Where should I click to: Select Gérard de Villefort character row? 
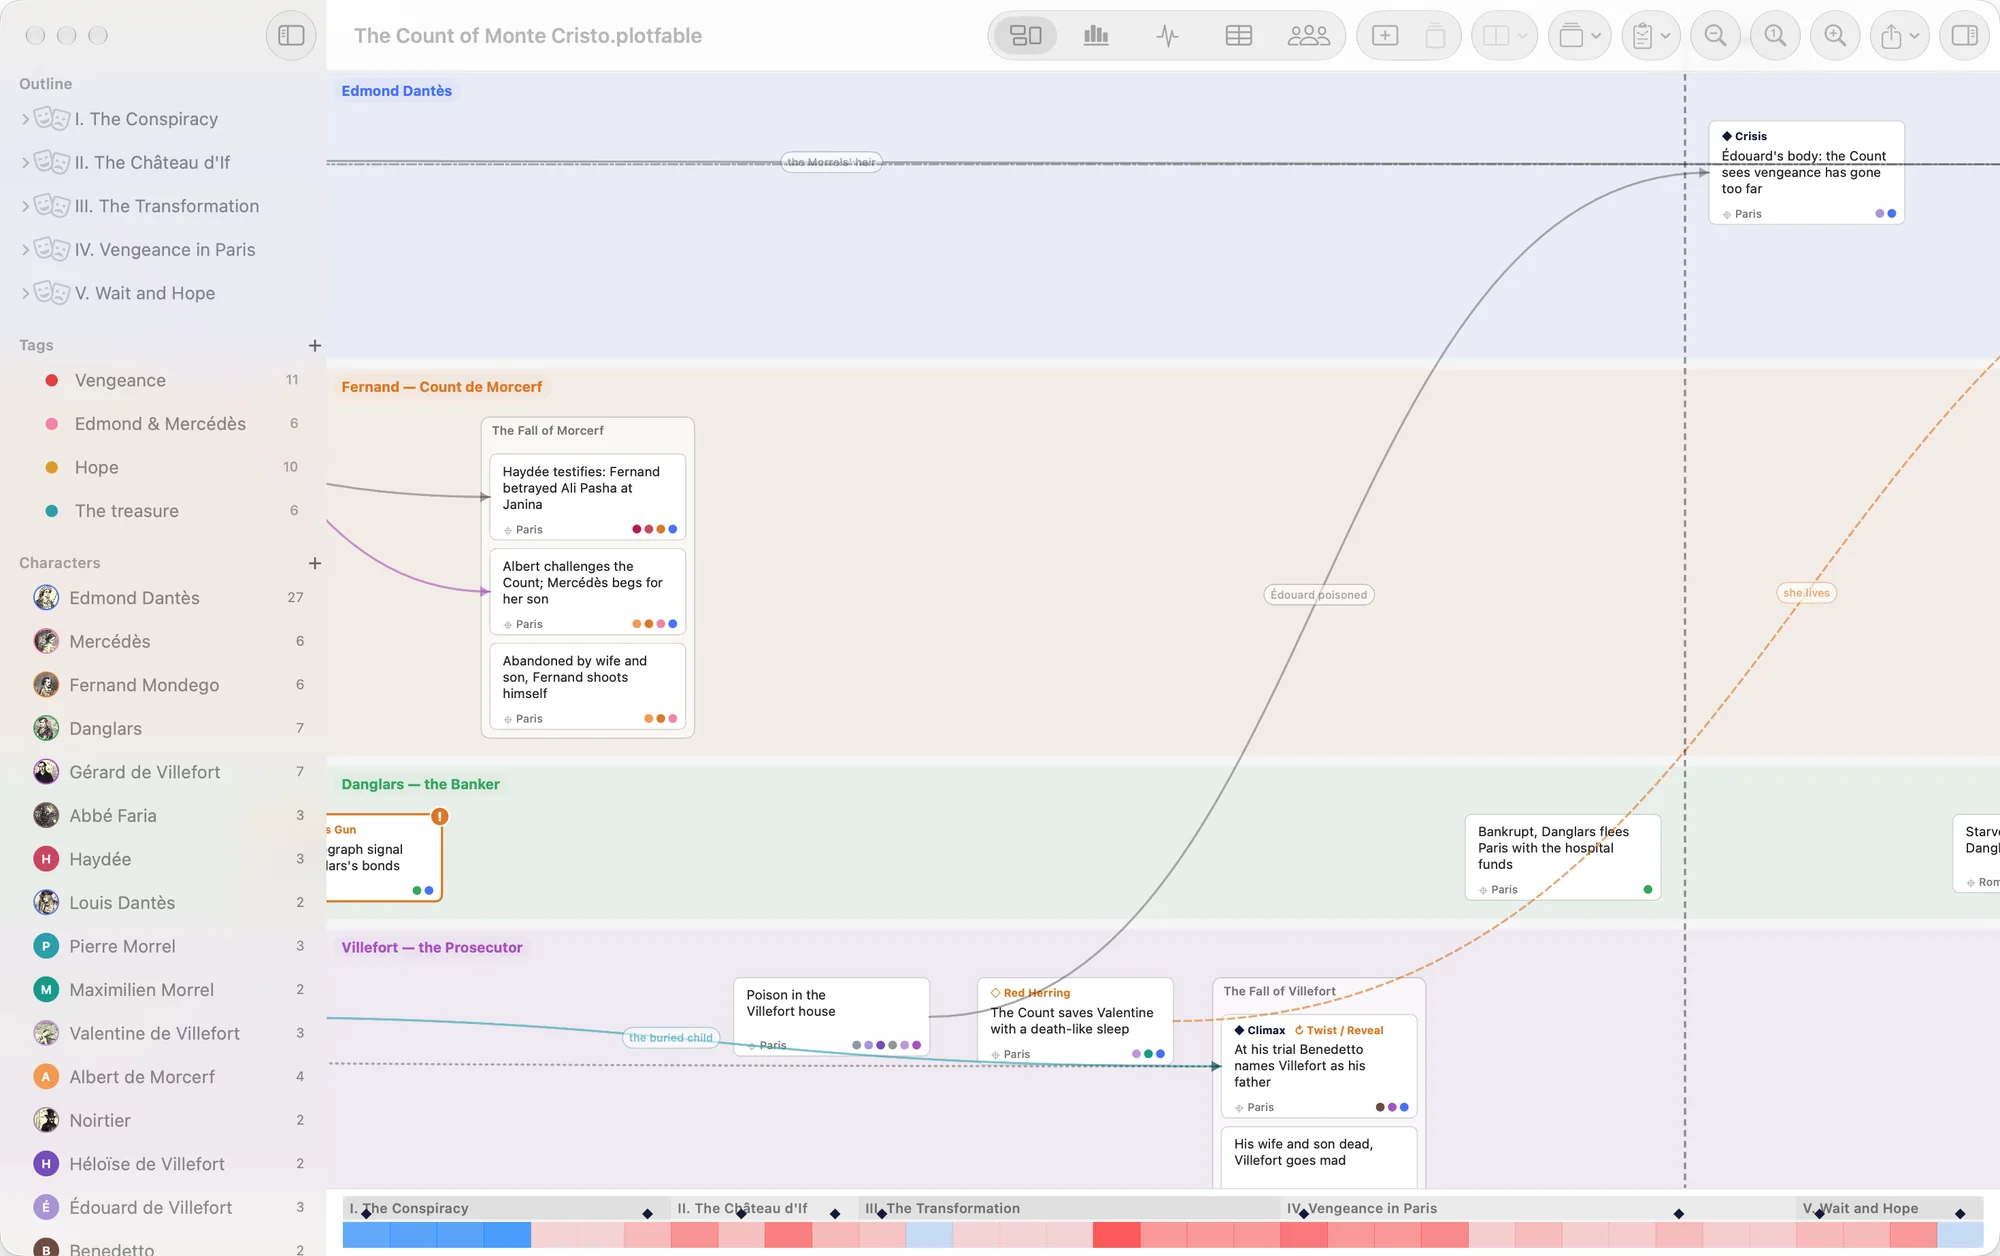163,772
